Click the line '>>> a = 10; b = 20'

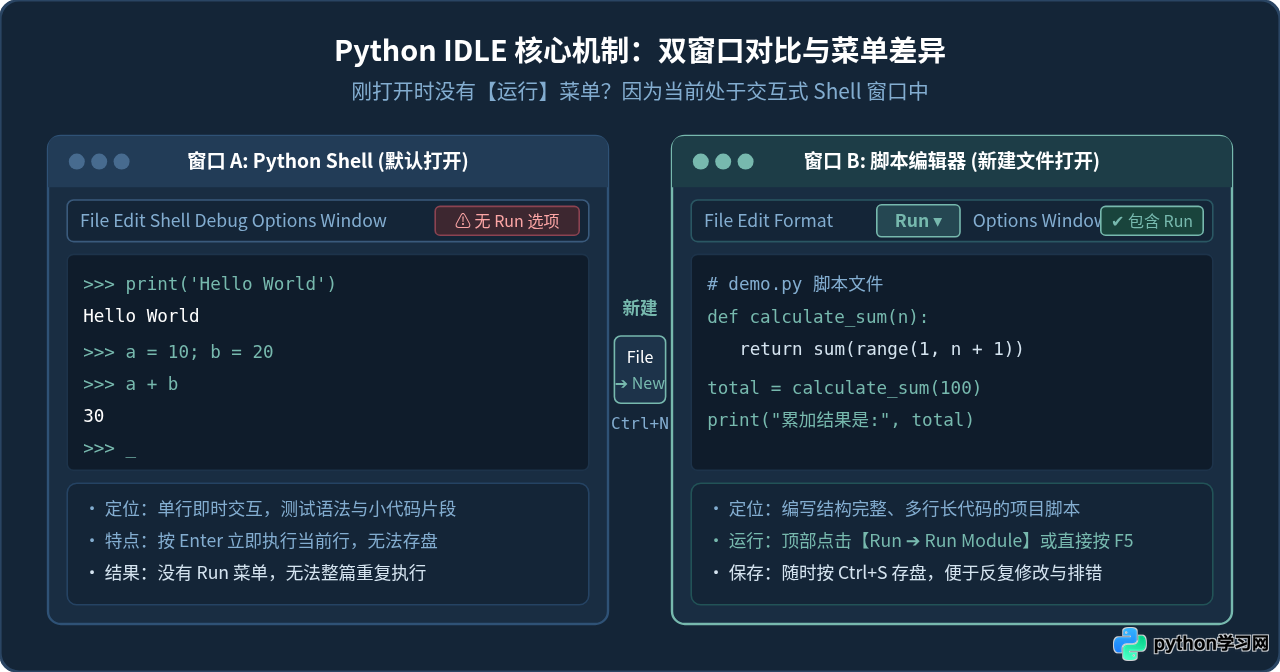point(178,352)
